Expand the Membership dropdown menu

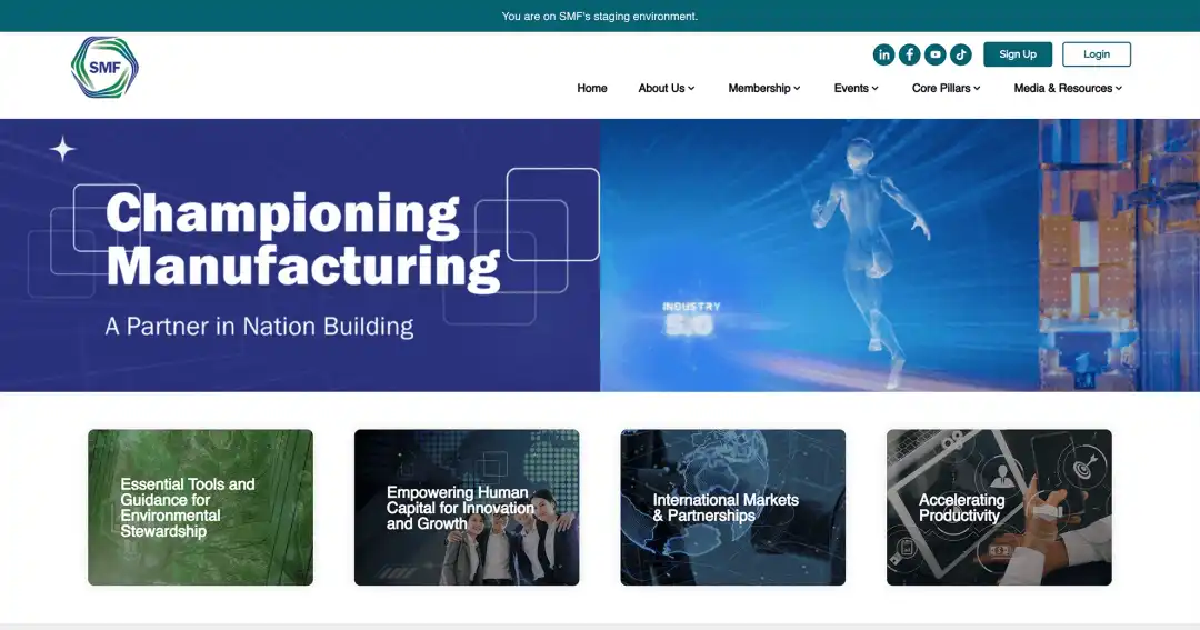coord(764,88)
